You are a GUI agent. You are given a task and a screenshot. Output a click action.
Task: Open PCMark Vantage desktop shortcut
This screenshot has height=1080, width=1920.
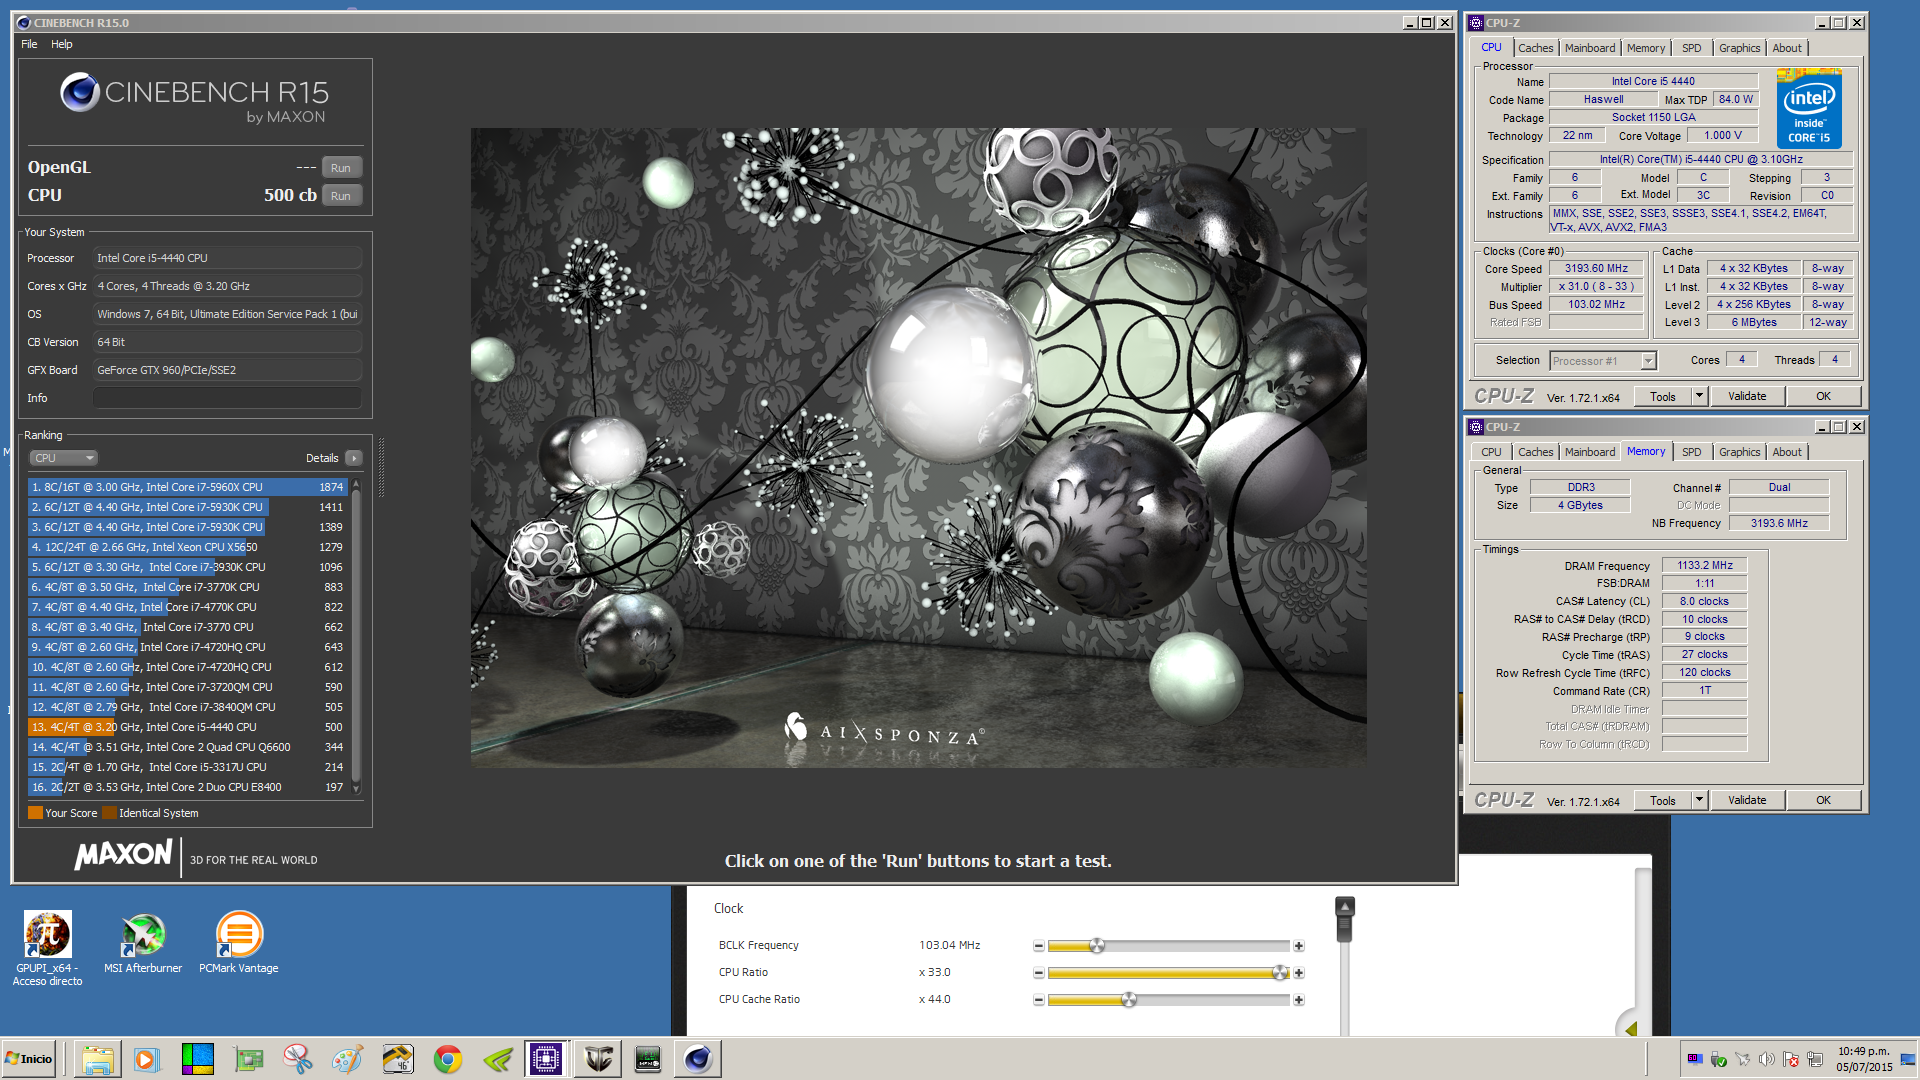click(x=239, y=943)
